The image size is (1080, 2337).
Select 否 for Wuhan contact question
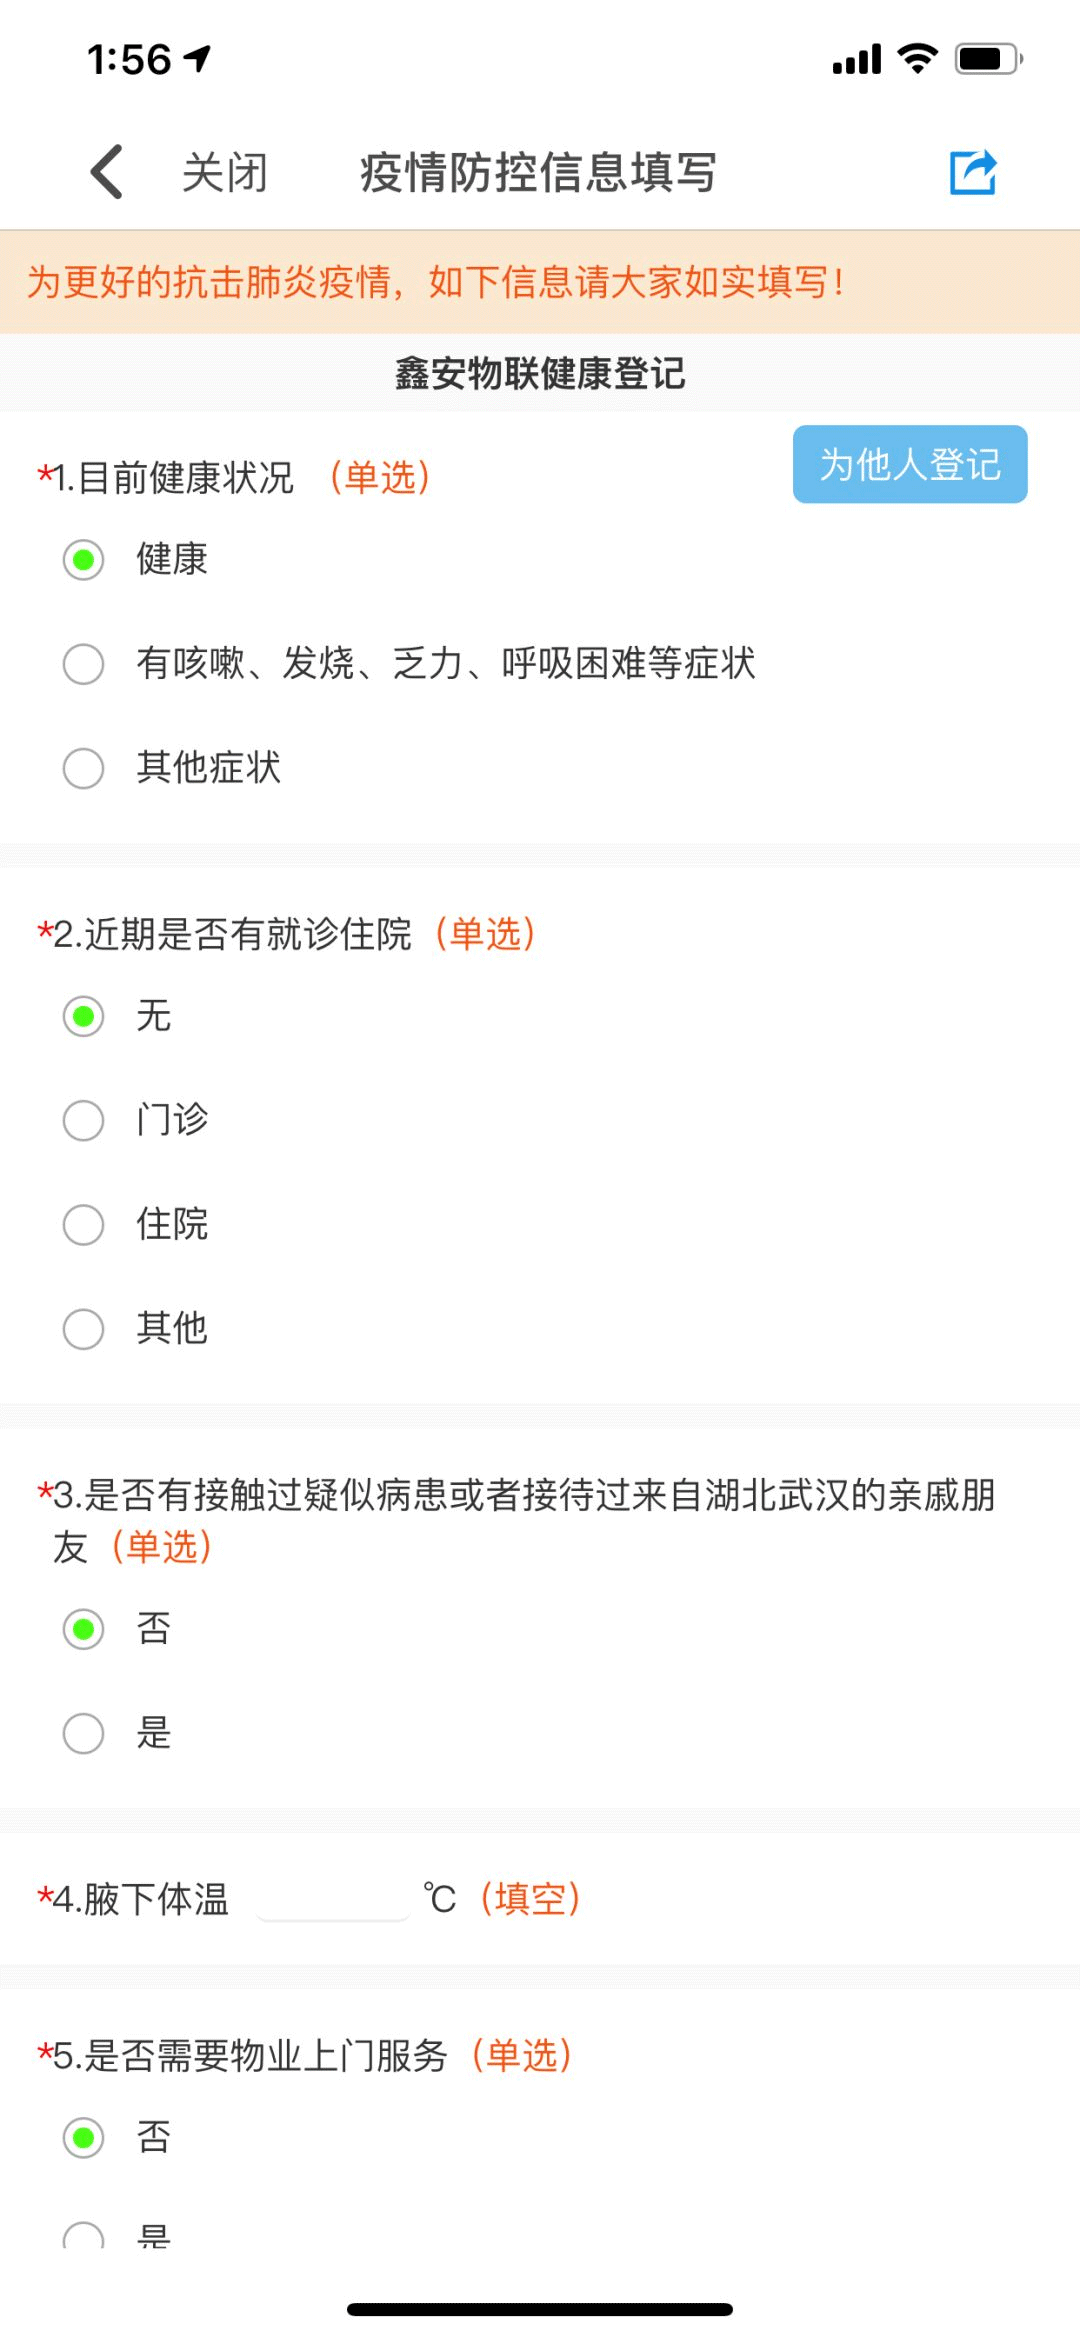click(84, 1629)
